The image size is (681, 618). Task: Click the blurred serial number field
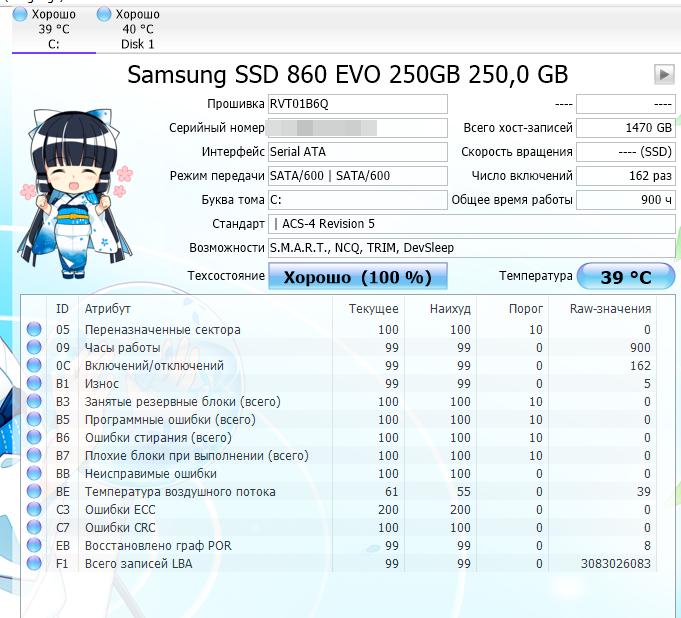357,128
